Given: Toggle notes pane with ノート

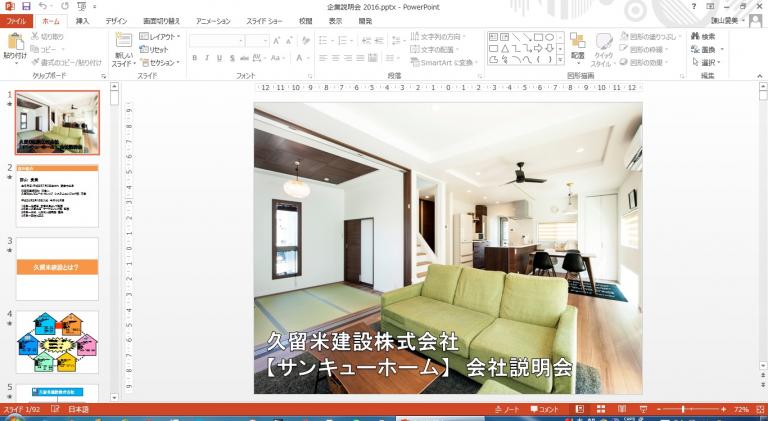Looking at the screenshot, I should [x=507, y=409].
